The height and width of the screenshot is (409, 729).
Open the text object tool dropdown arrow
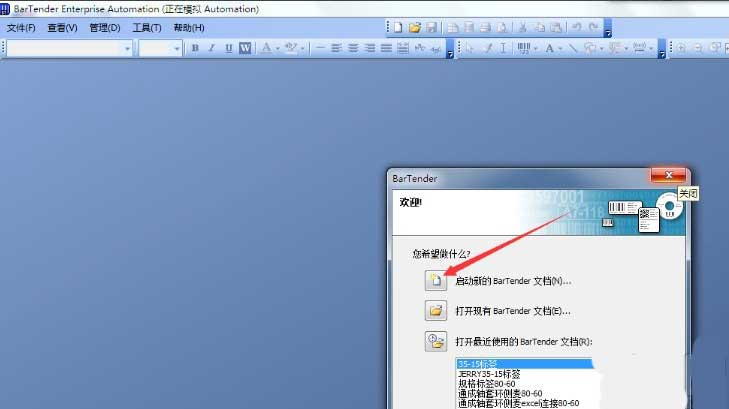click(560, 48)
